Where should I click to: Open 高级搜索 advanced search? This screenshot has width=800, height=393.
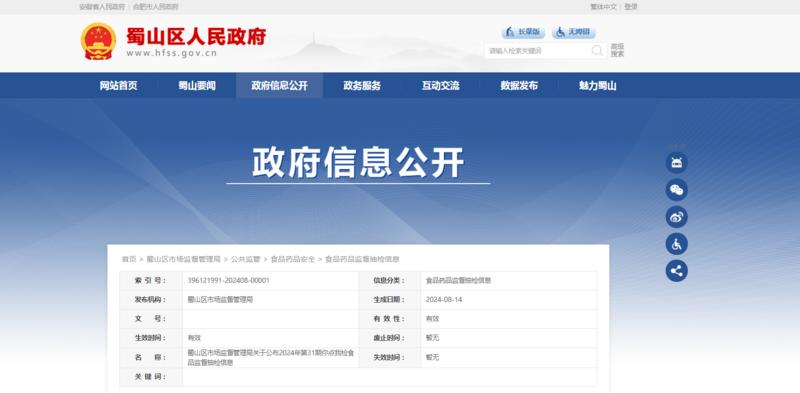(617, 50)
